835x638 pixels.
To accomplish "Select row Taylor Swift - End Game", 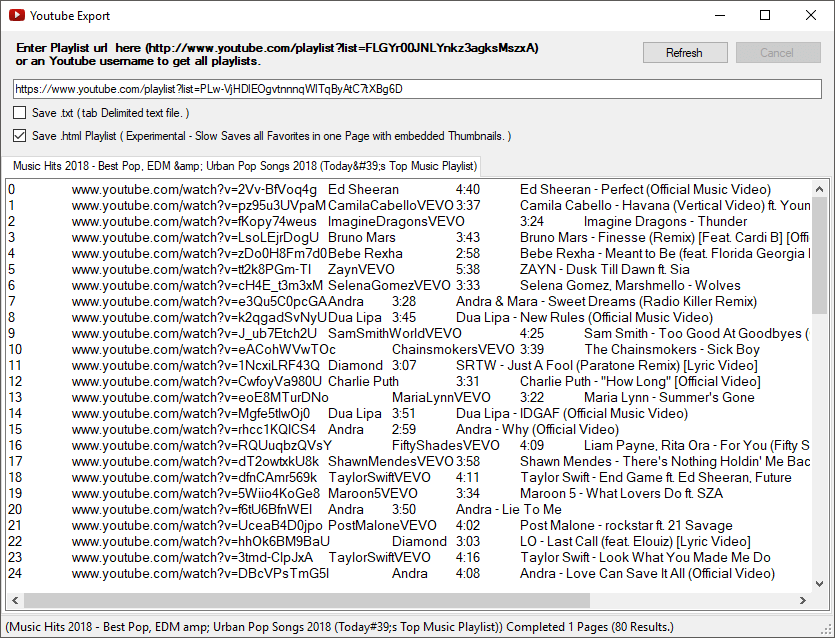I will coord(409,477).
